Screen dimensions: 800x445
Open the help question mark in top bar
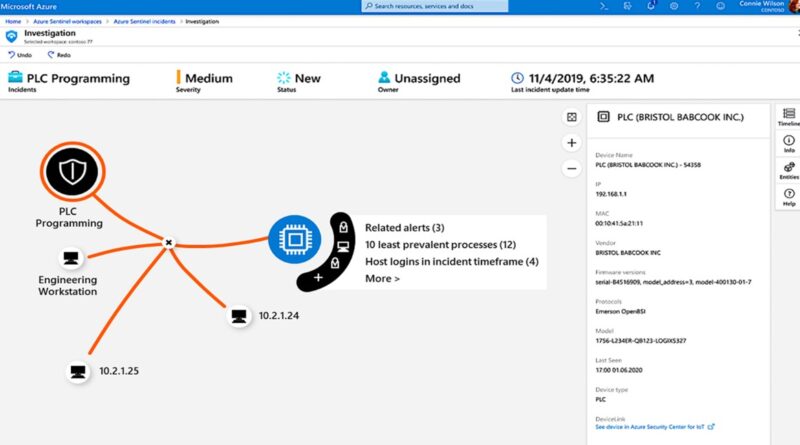[x=697, y=6]
